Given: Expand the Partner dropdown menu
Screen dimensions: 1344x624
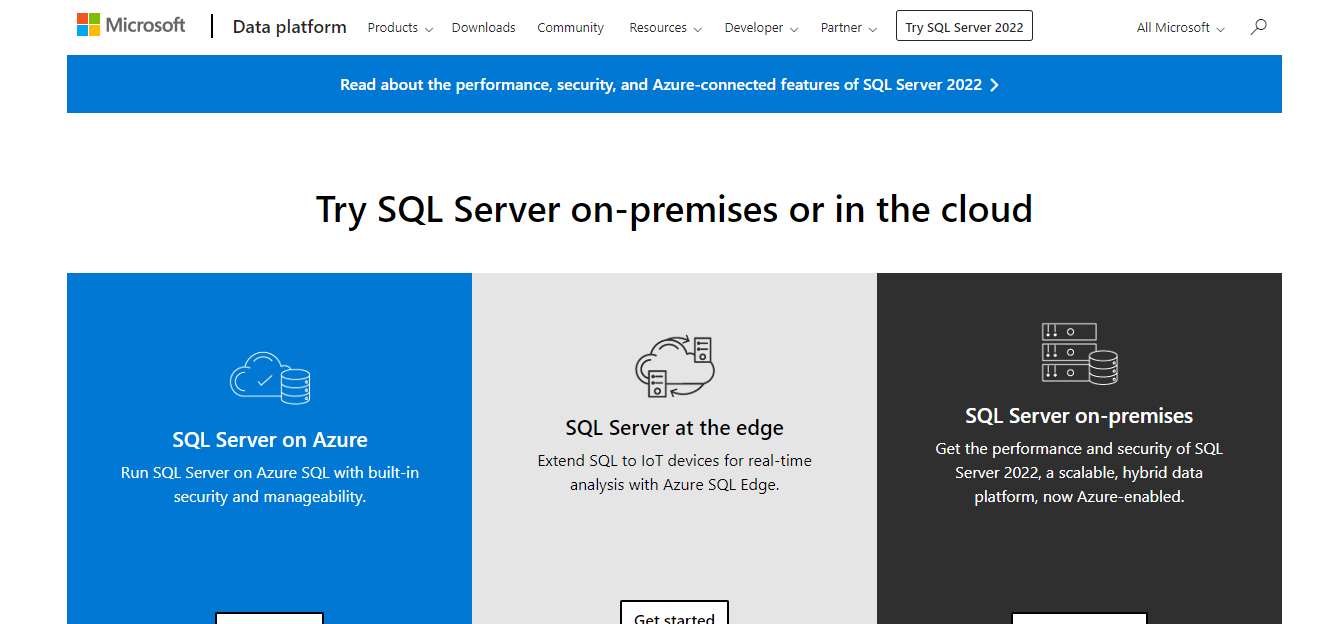Looking at the screenshot, I should [848, 28].
